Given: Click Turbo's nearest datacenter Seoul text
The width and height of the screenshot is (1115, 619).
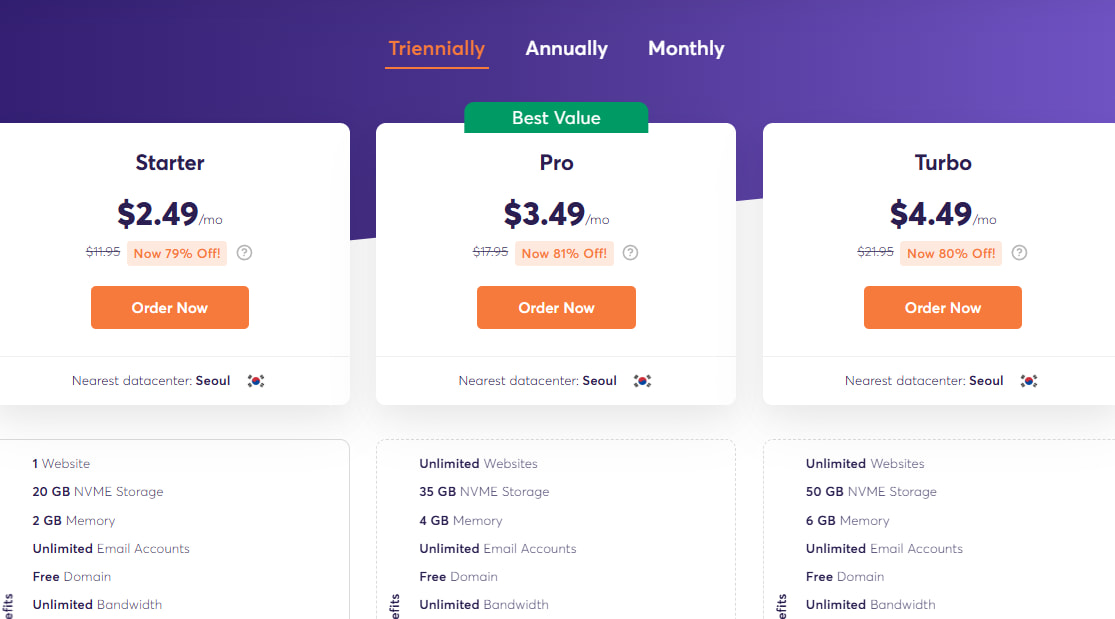Looking at the screenshot, I should [x=985, y=381].
